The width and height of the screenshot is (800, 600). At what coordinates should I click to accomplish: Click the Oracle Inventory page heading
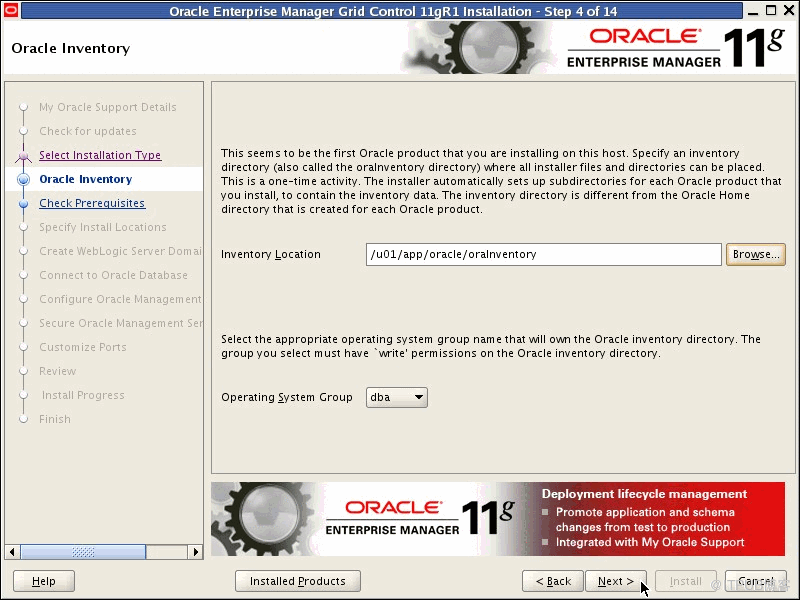point(71,48)
